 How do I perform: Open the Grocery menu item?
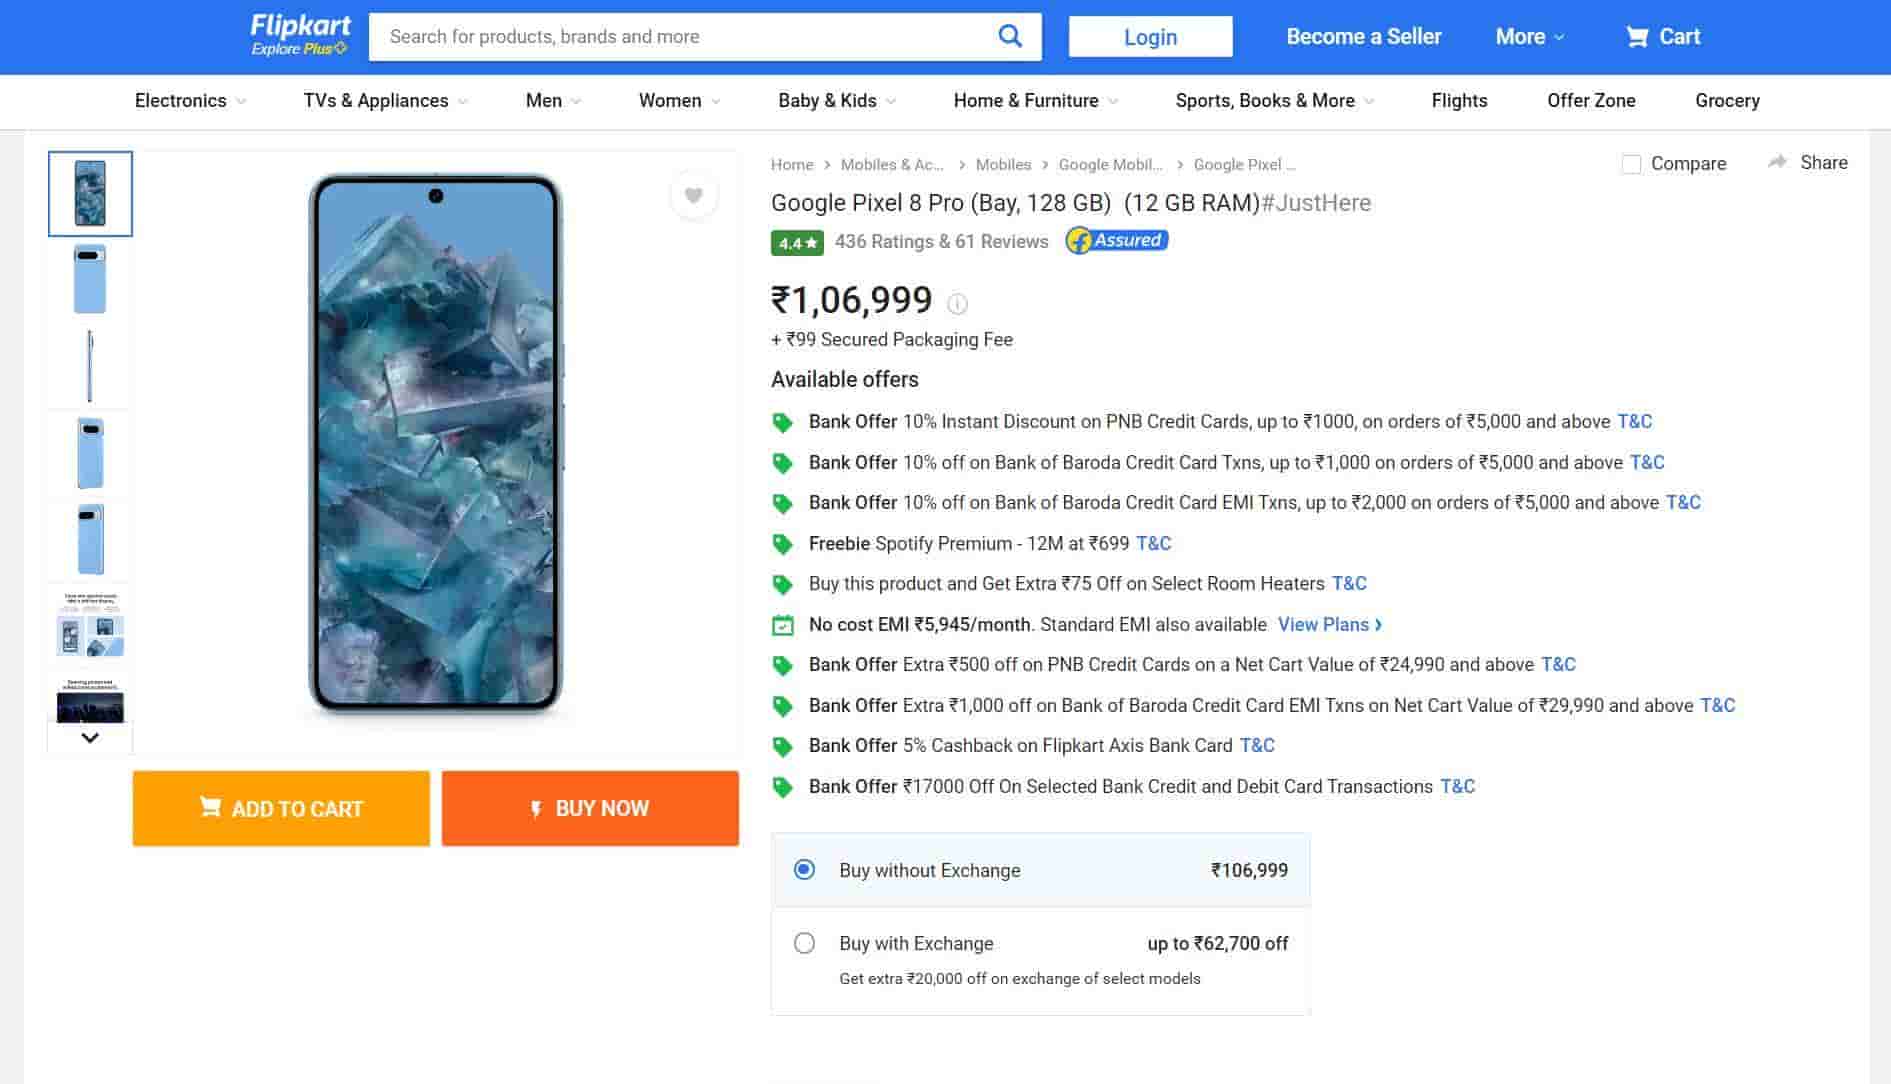tap(1726, 101)
